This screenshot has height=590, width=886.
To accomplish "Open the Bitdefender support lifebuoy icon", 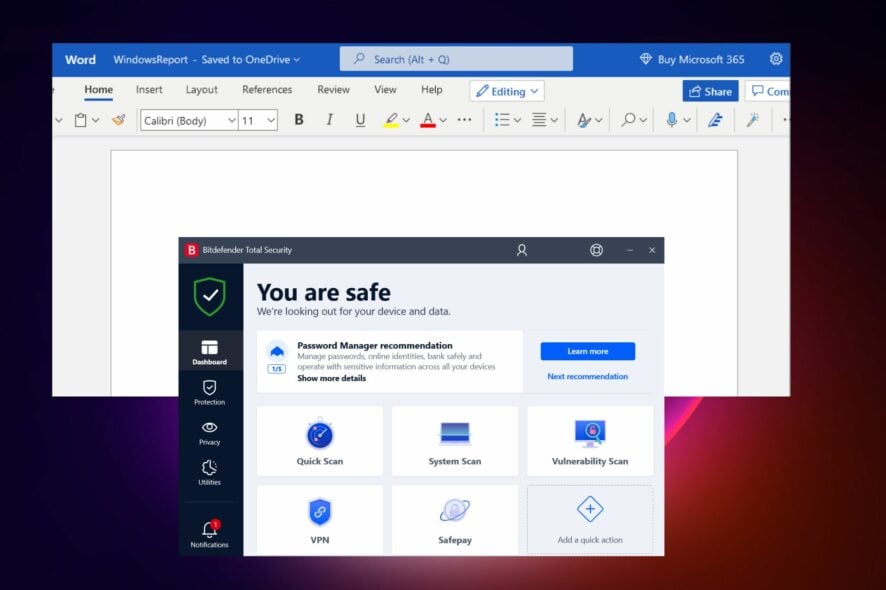I will pos(596,250).
